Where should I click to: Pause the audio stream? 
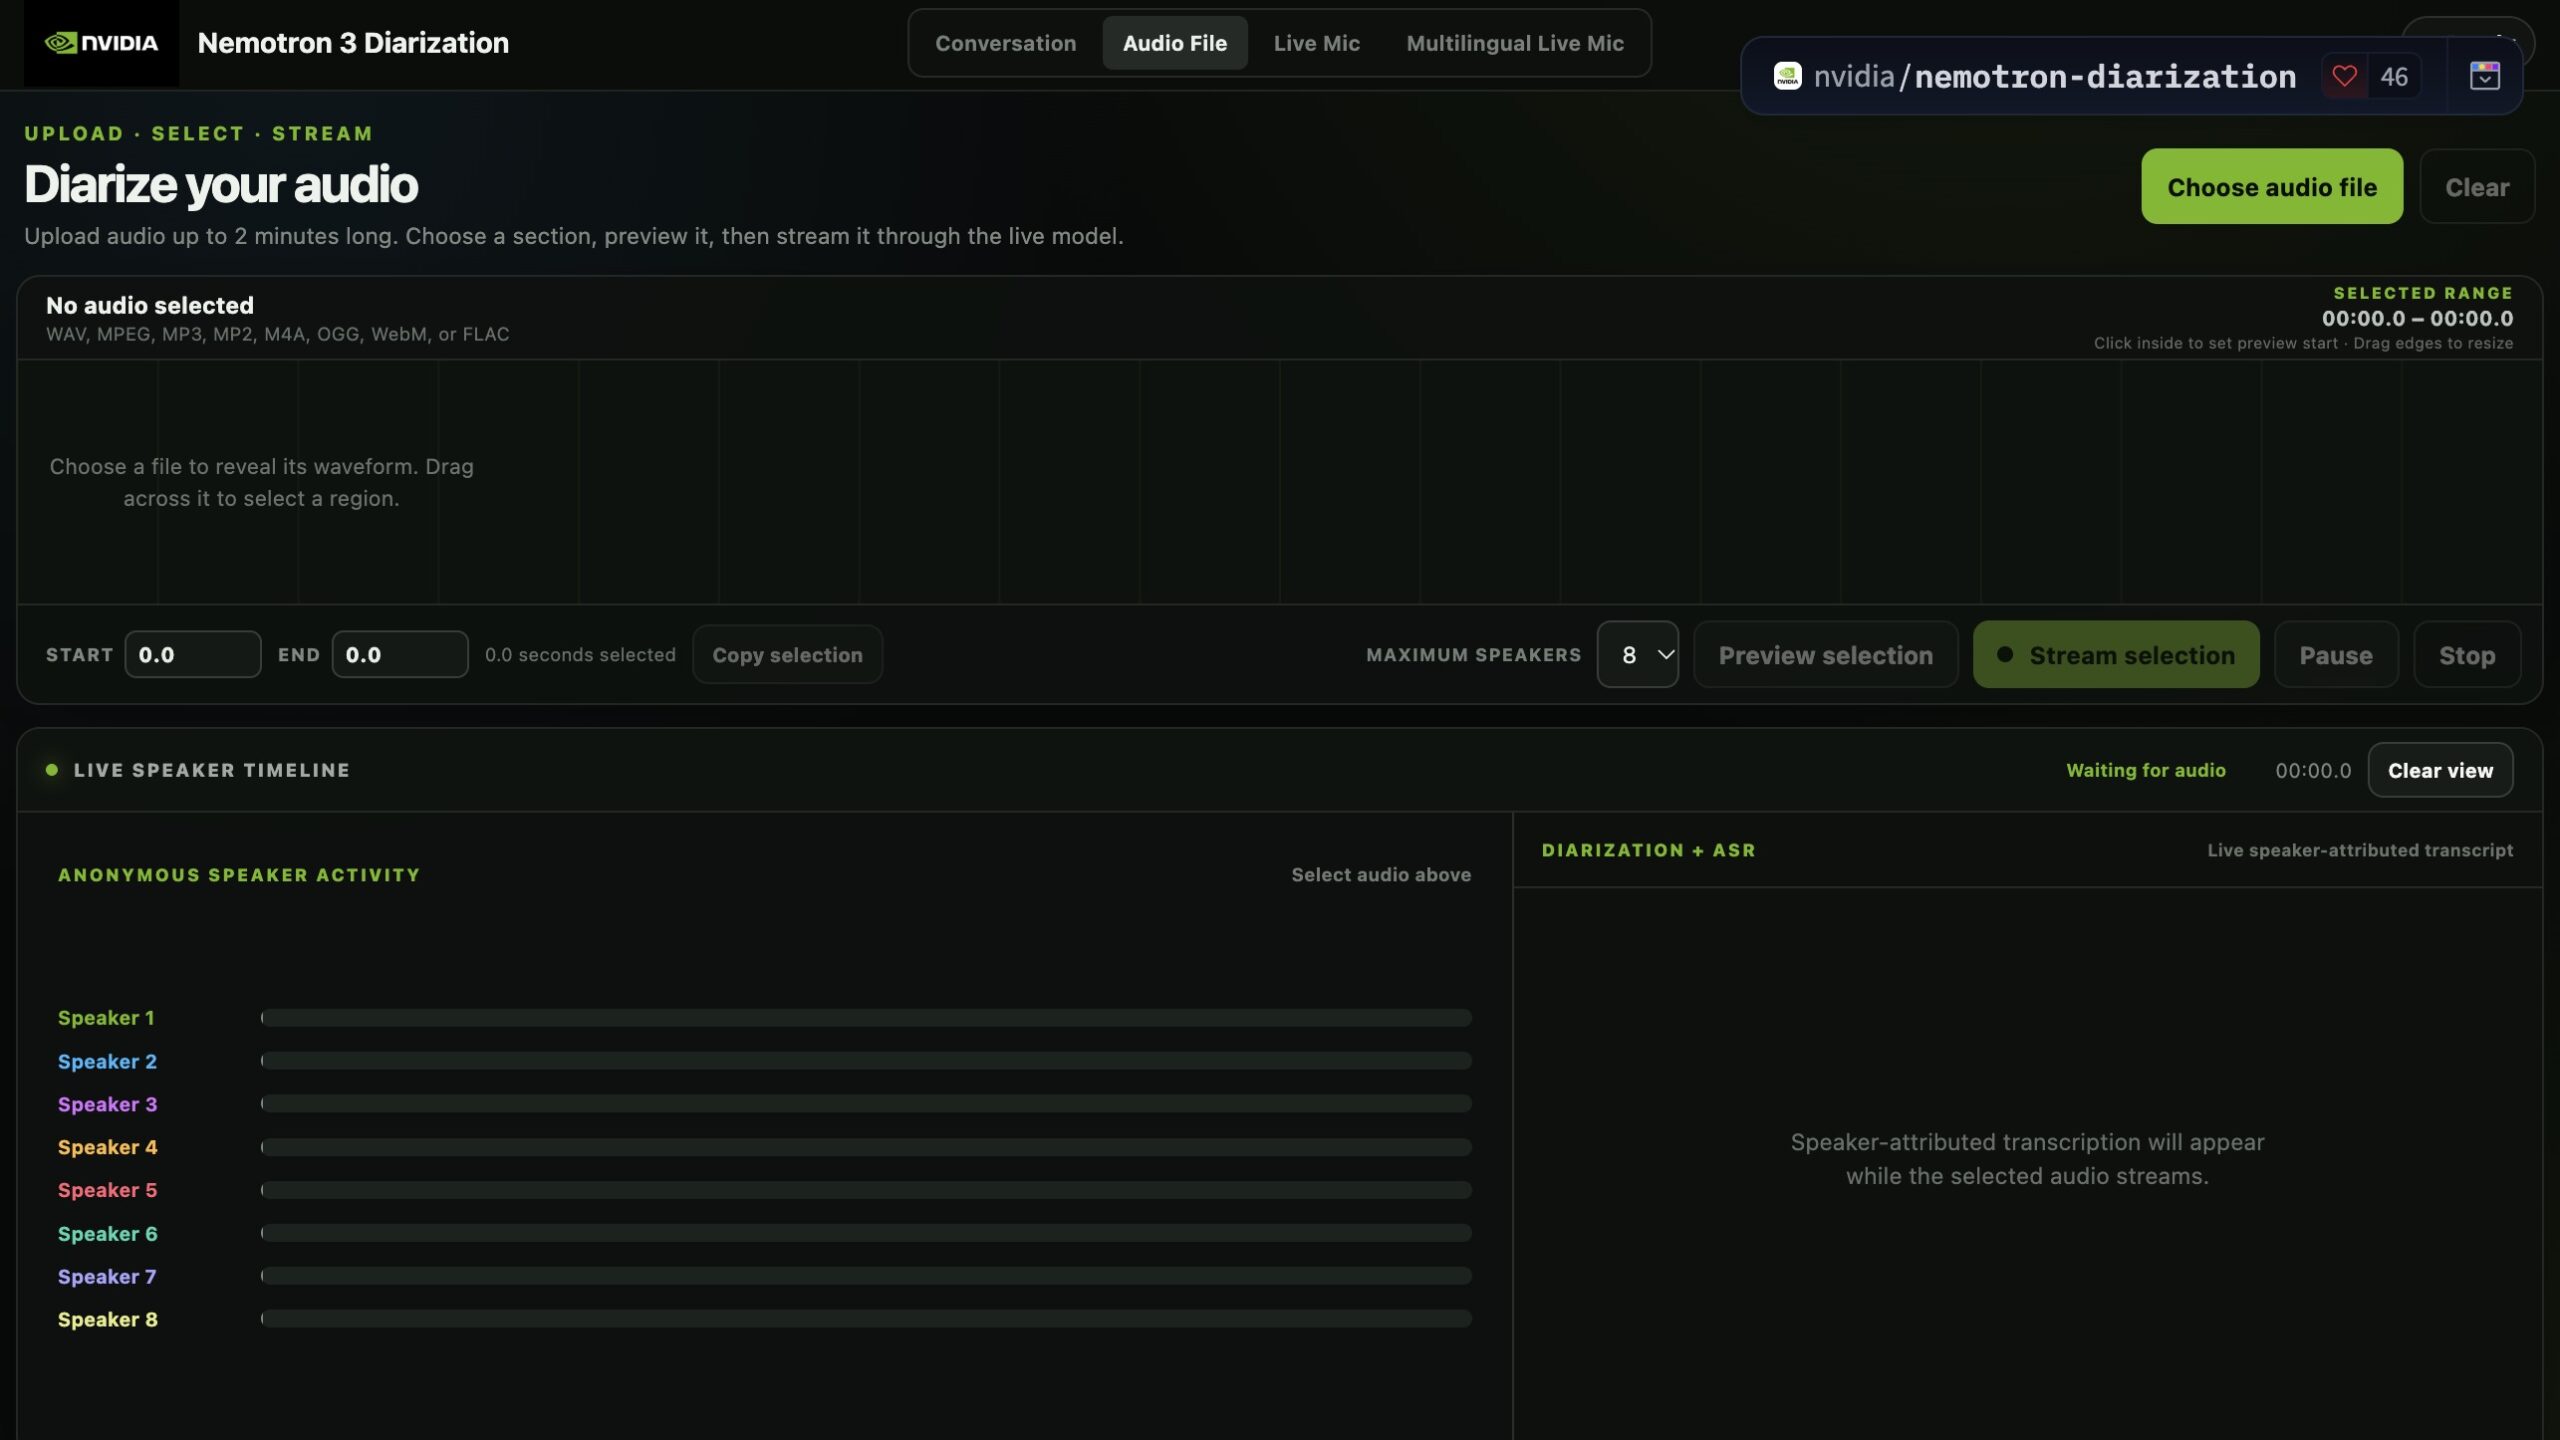click(2335, 655)
